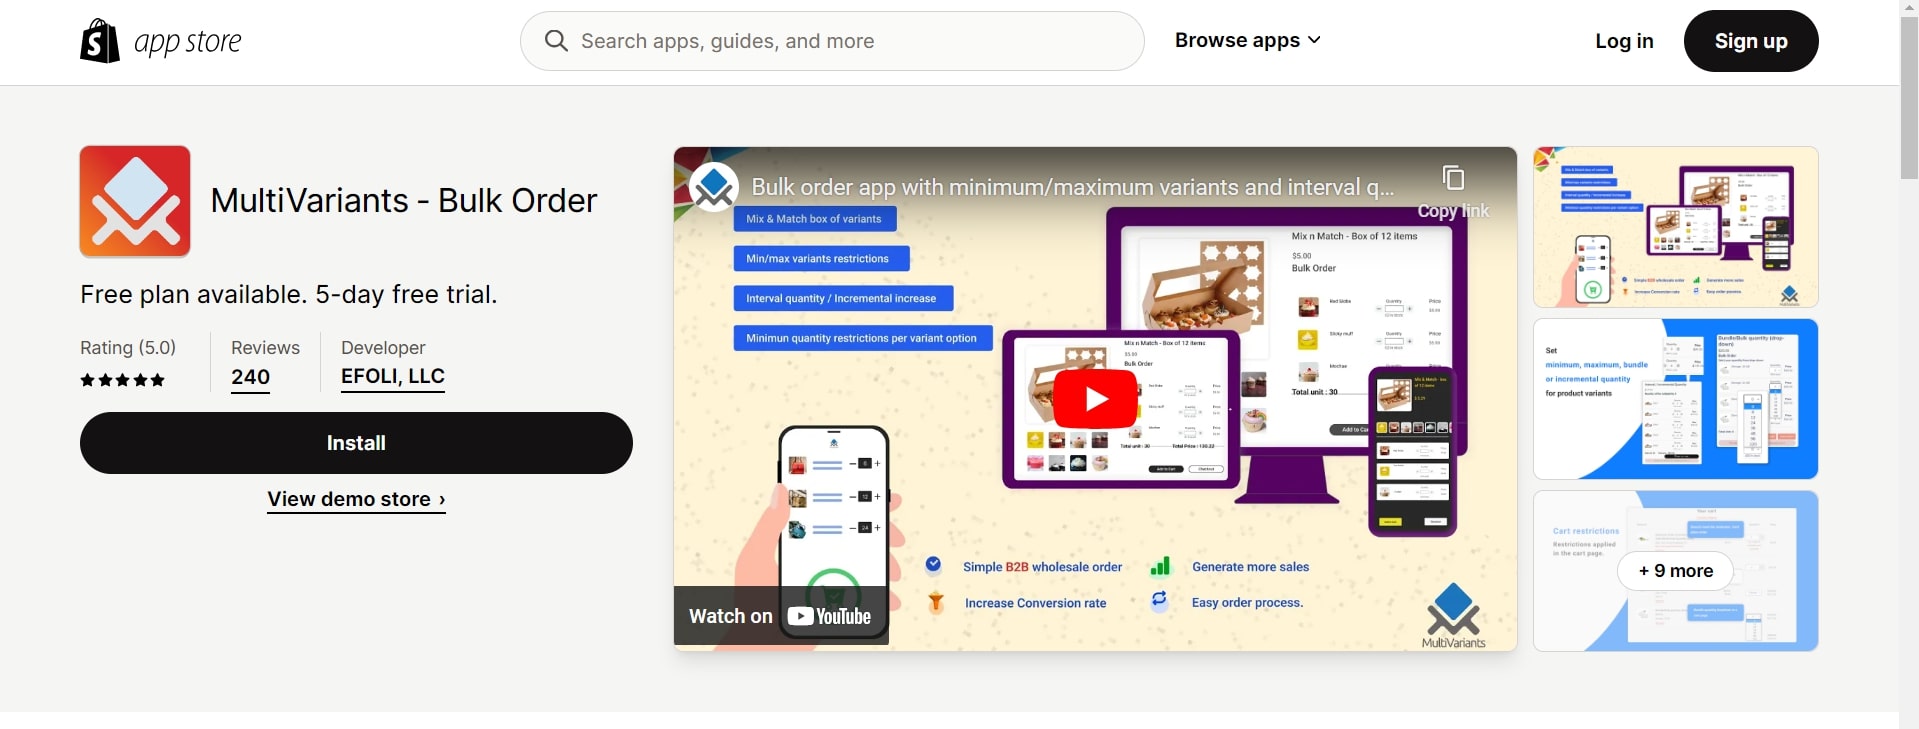Expand the Browse apps dropdown
Screen dimensions: 1919x729
1248,41
